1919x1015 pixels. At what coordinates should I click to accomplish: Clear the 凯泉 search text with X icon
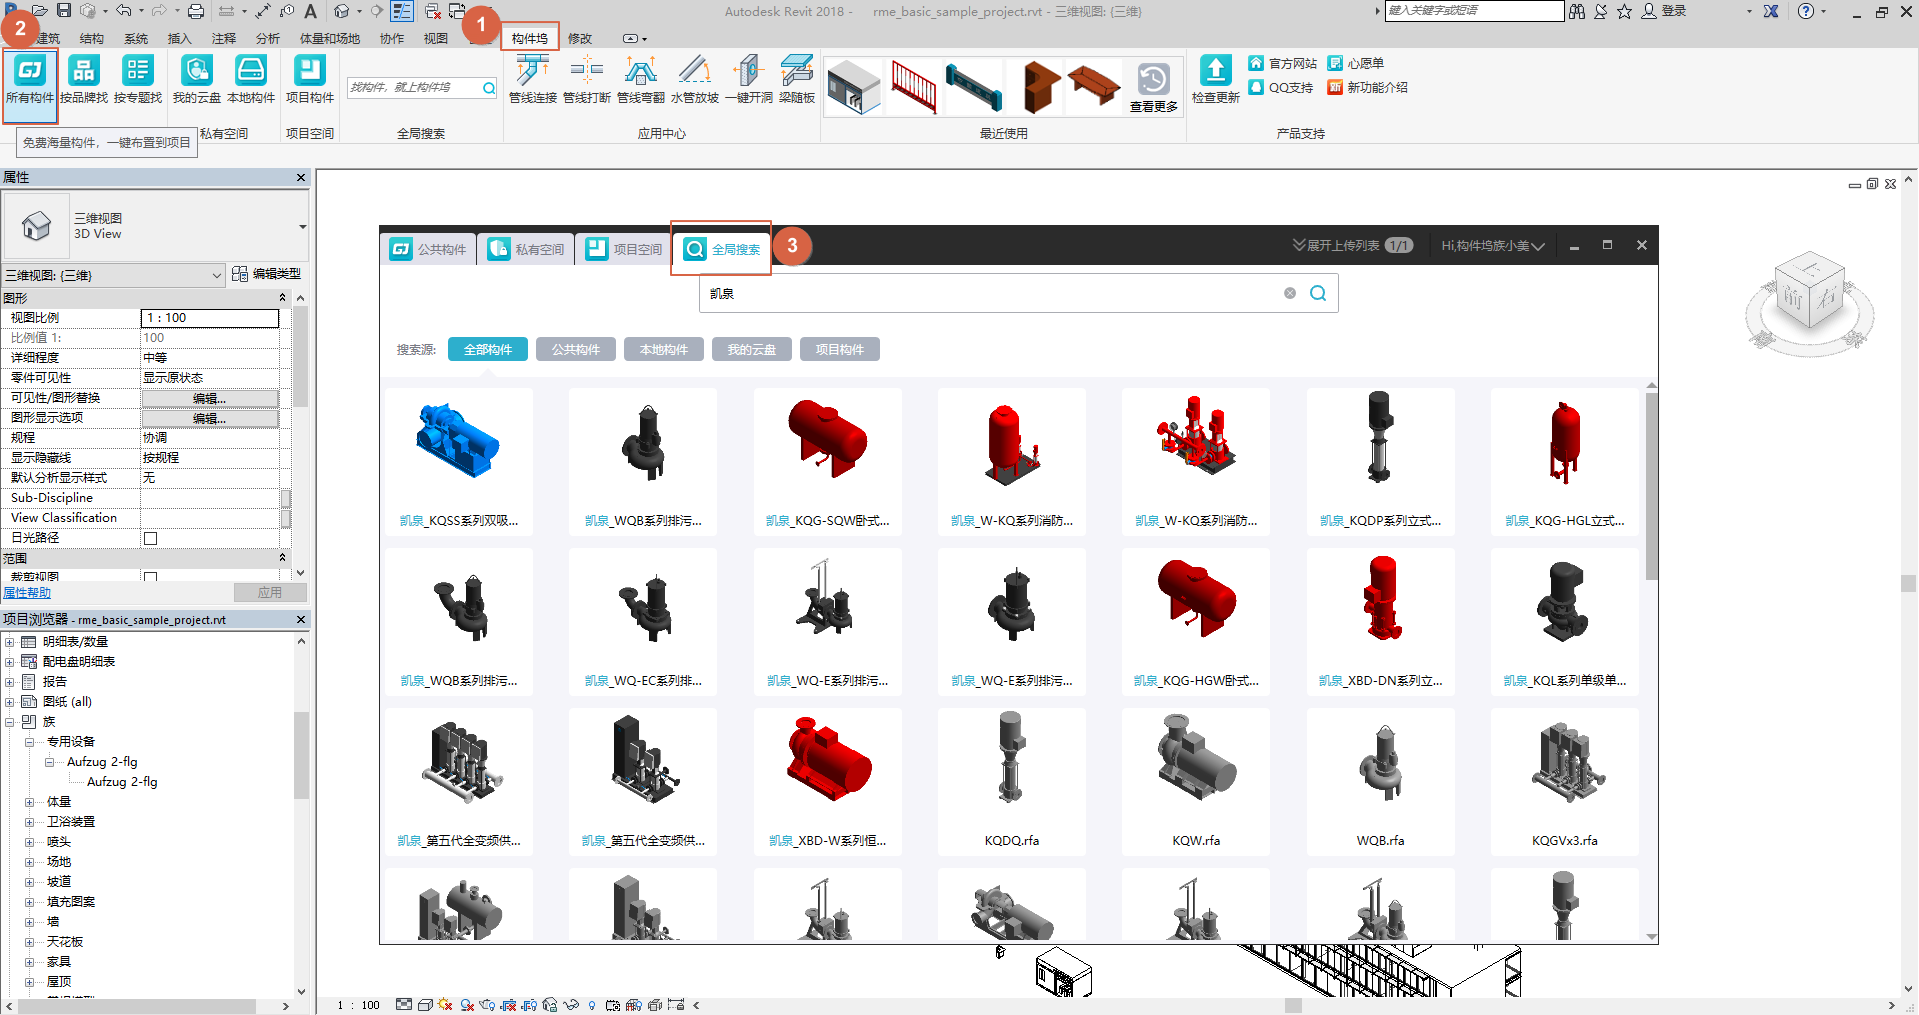pos(1290,293)
